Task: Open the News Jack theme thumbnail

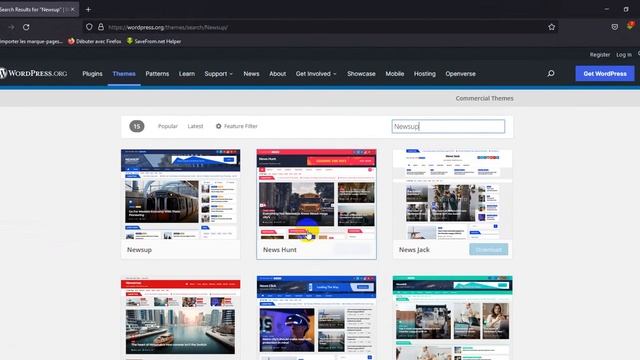Action: click(452, 194)
